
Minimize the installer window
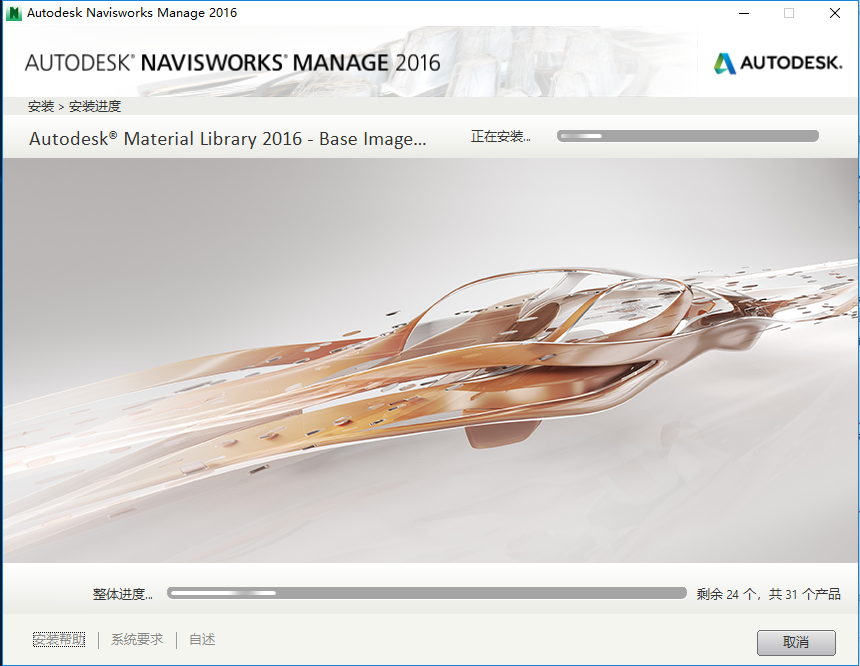744,13
